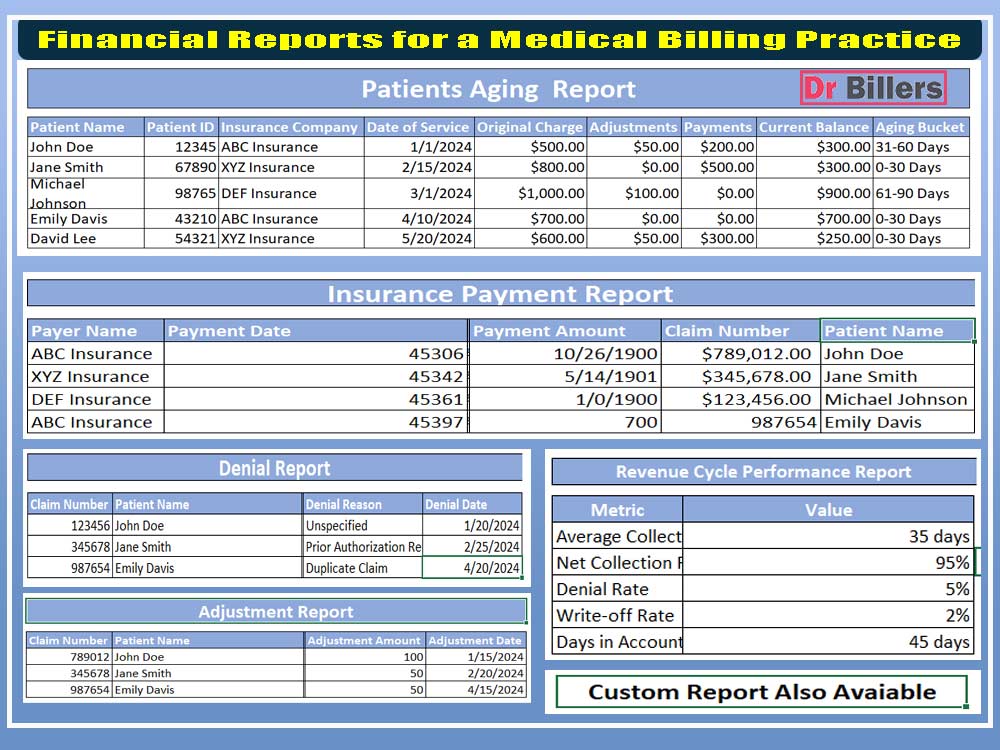Select adjustments value $100.00

point(634,193)
